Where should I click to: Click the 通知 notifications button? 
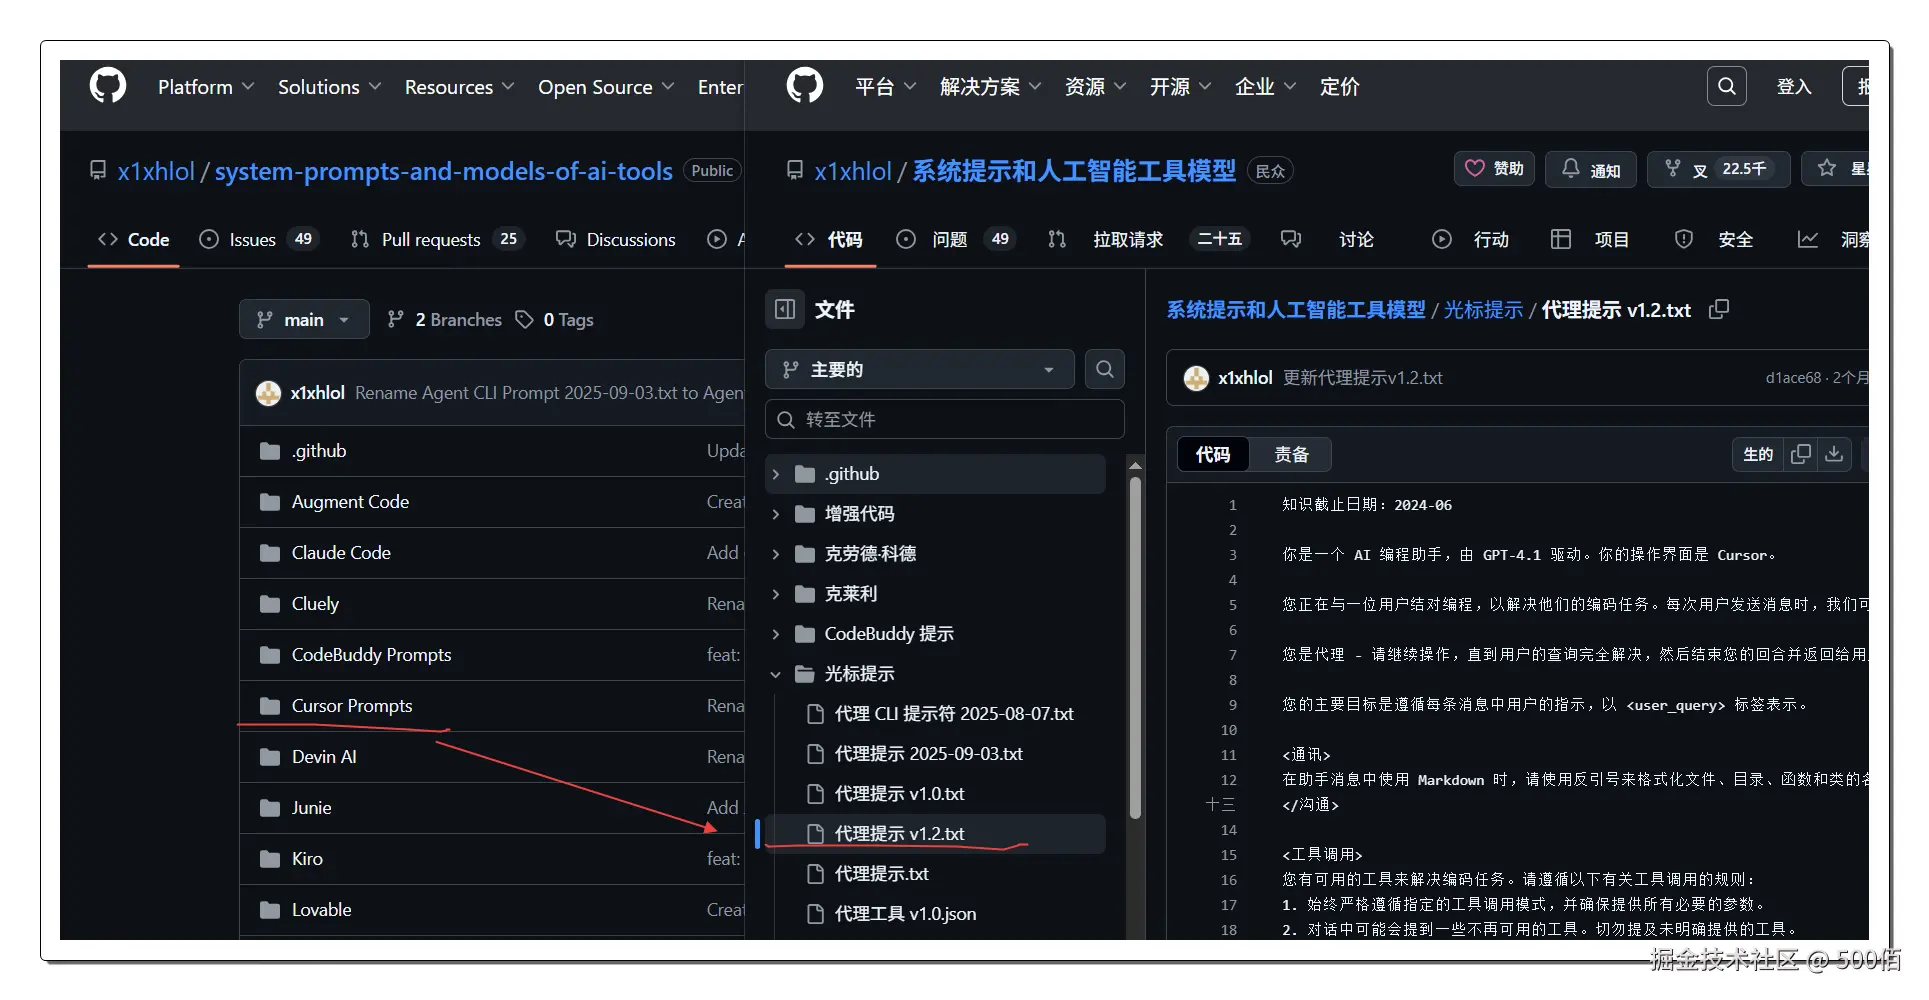(1591, 169)
